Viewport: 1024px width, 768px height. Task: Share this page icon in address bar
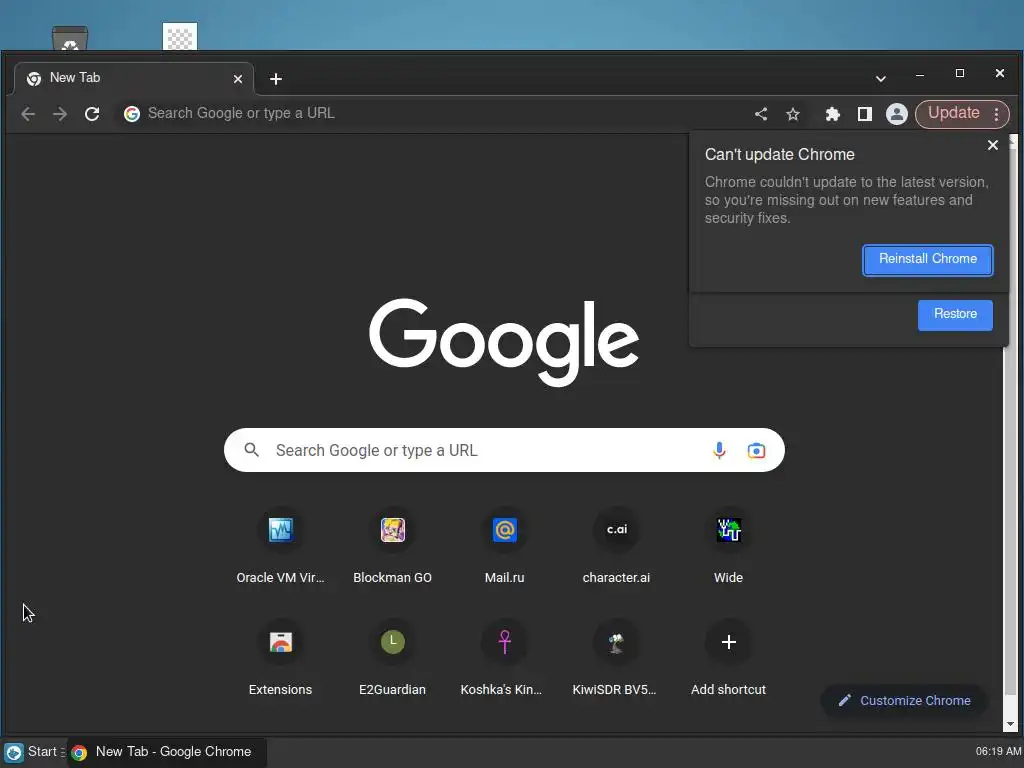coord(761,114)
